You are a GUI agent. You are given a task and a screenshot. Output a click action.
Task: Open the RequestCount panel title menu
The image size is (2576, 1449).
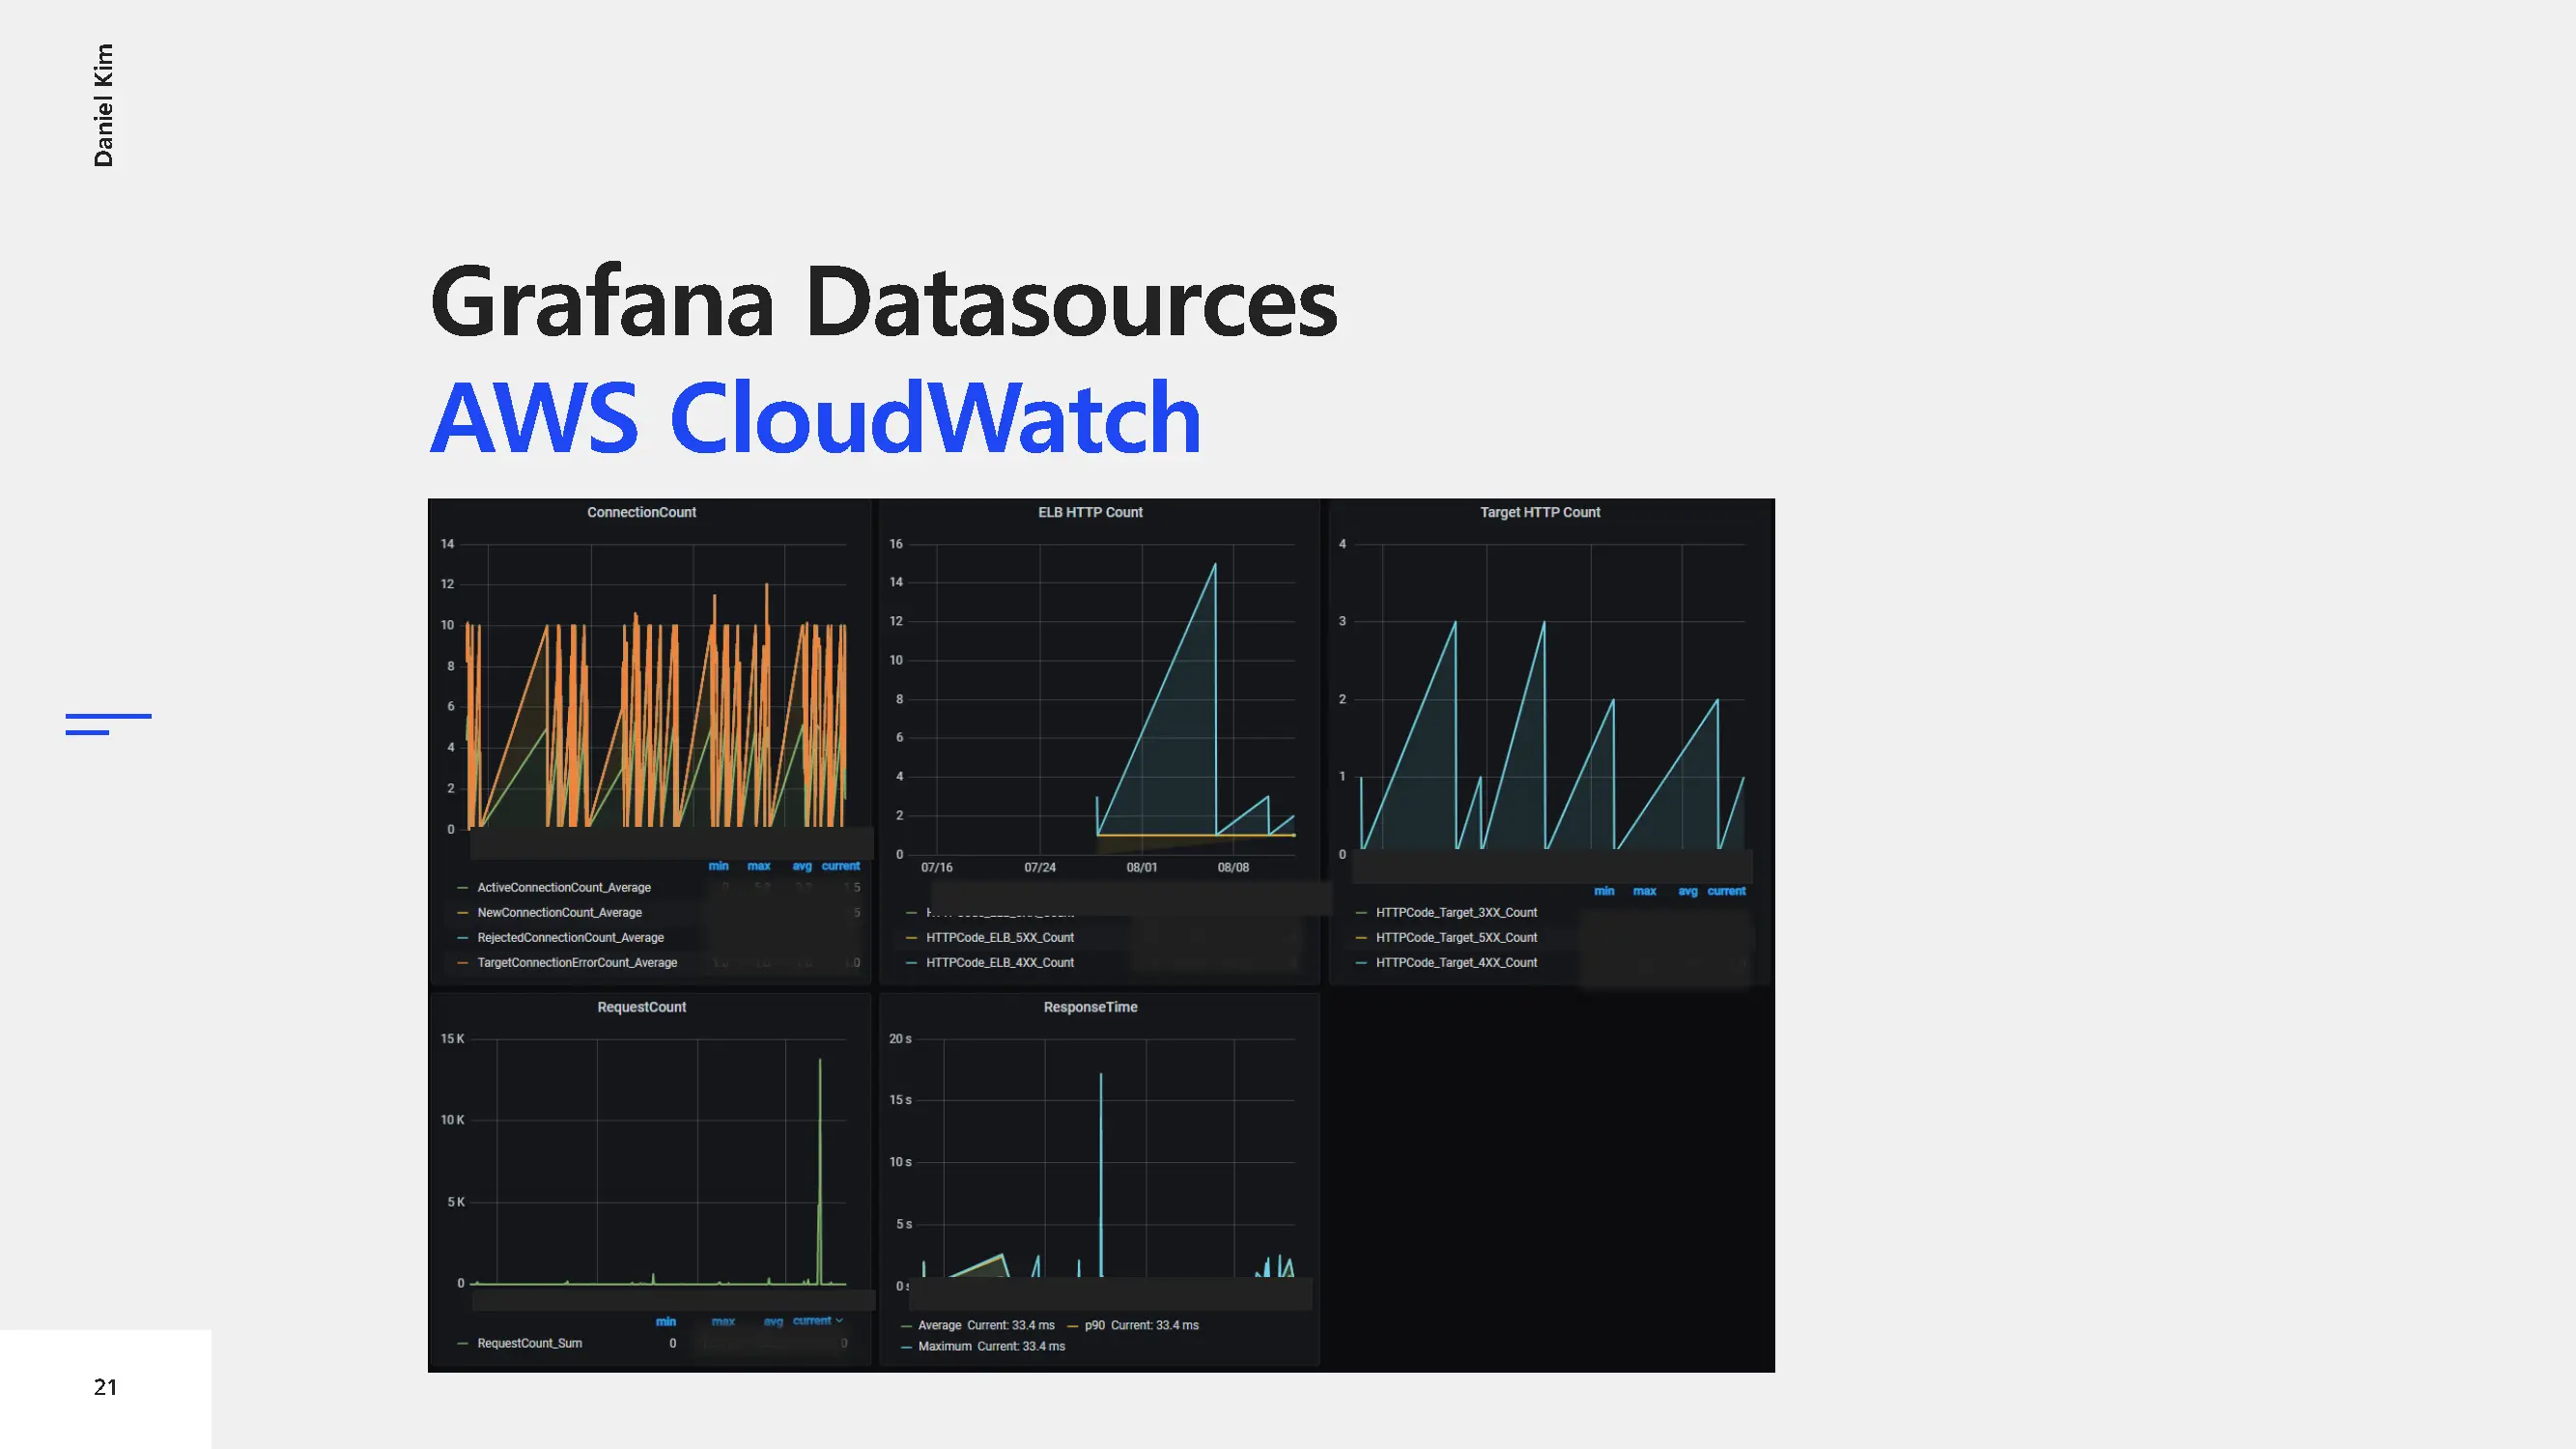tap(641, 1007)
